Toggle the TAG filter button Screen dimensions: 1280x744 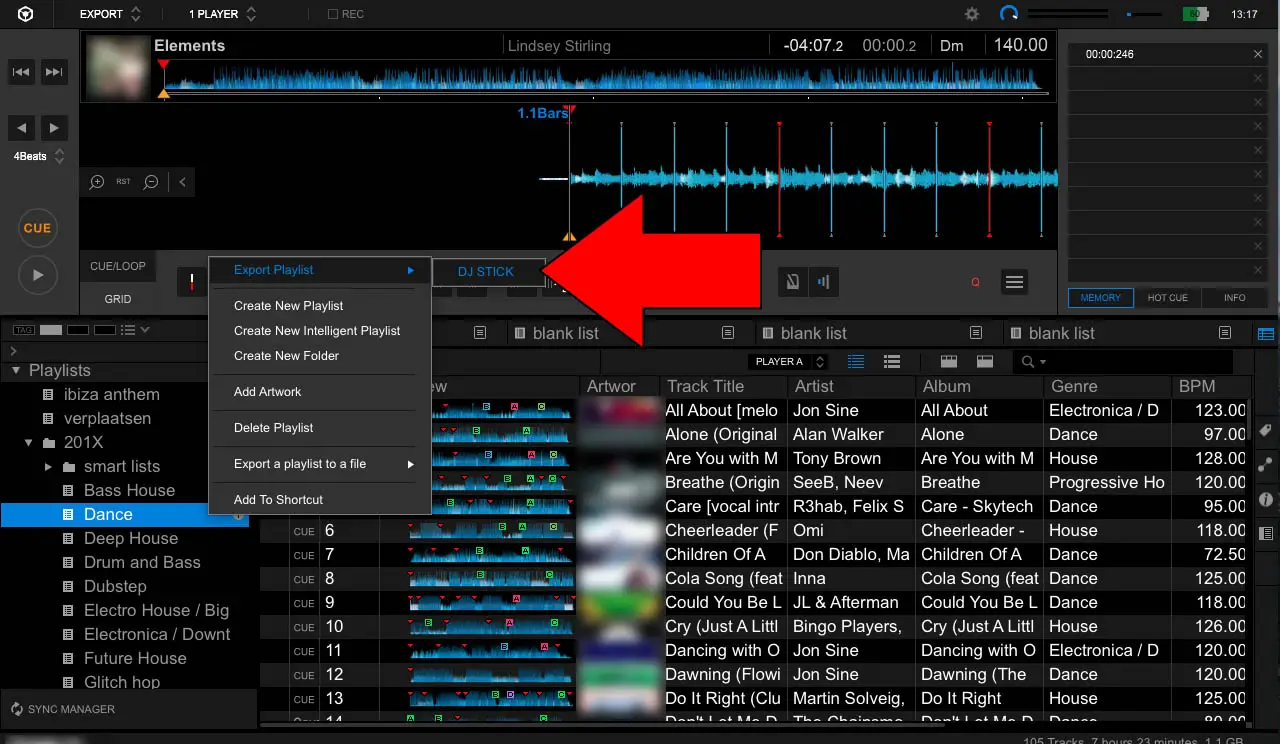pos(22,330)
